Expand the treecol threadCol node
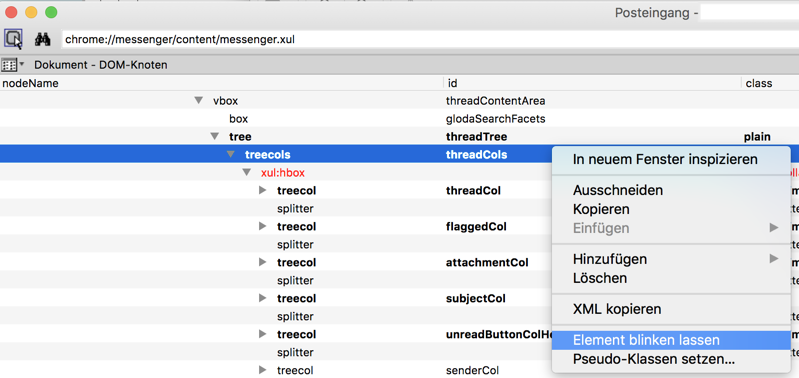This screenshot has width=799, height=378. pos(263,191)
